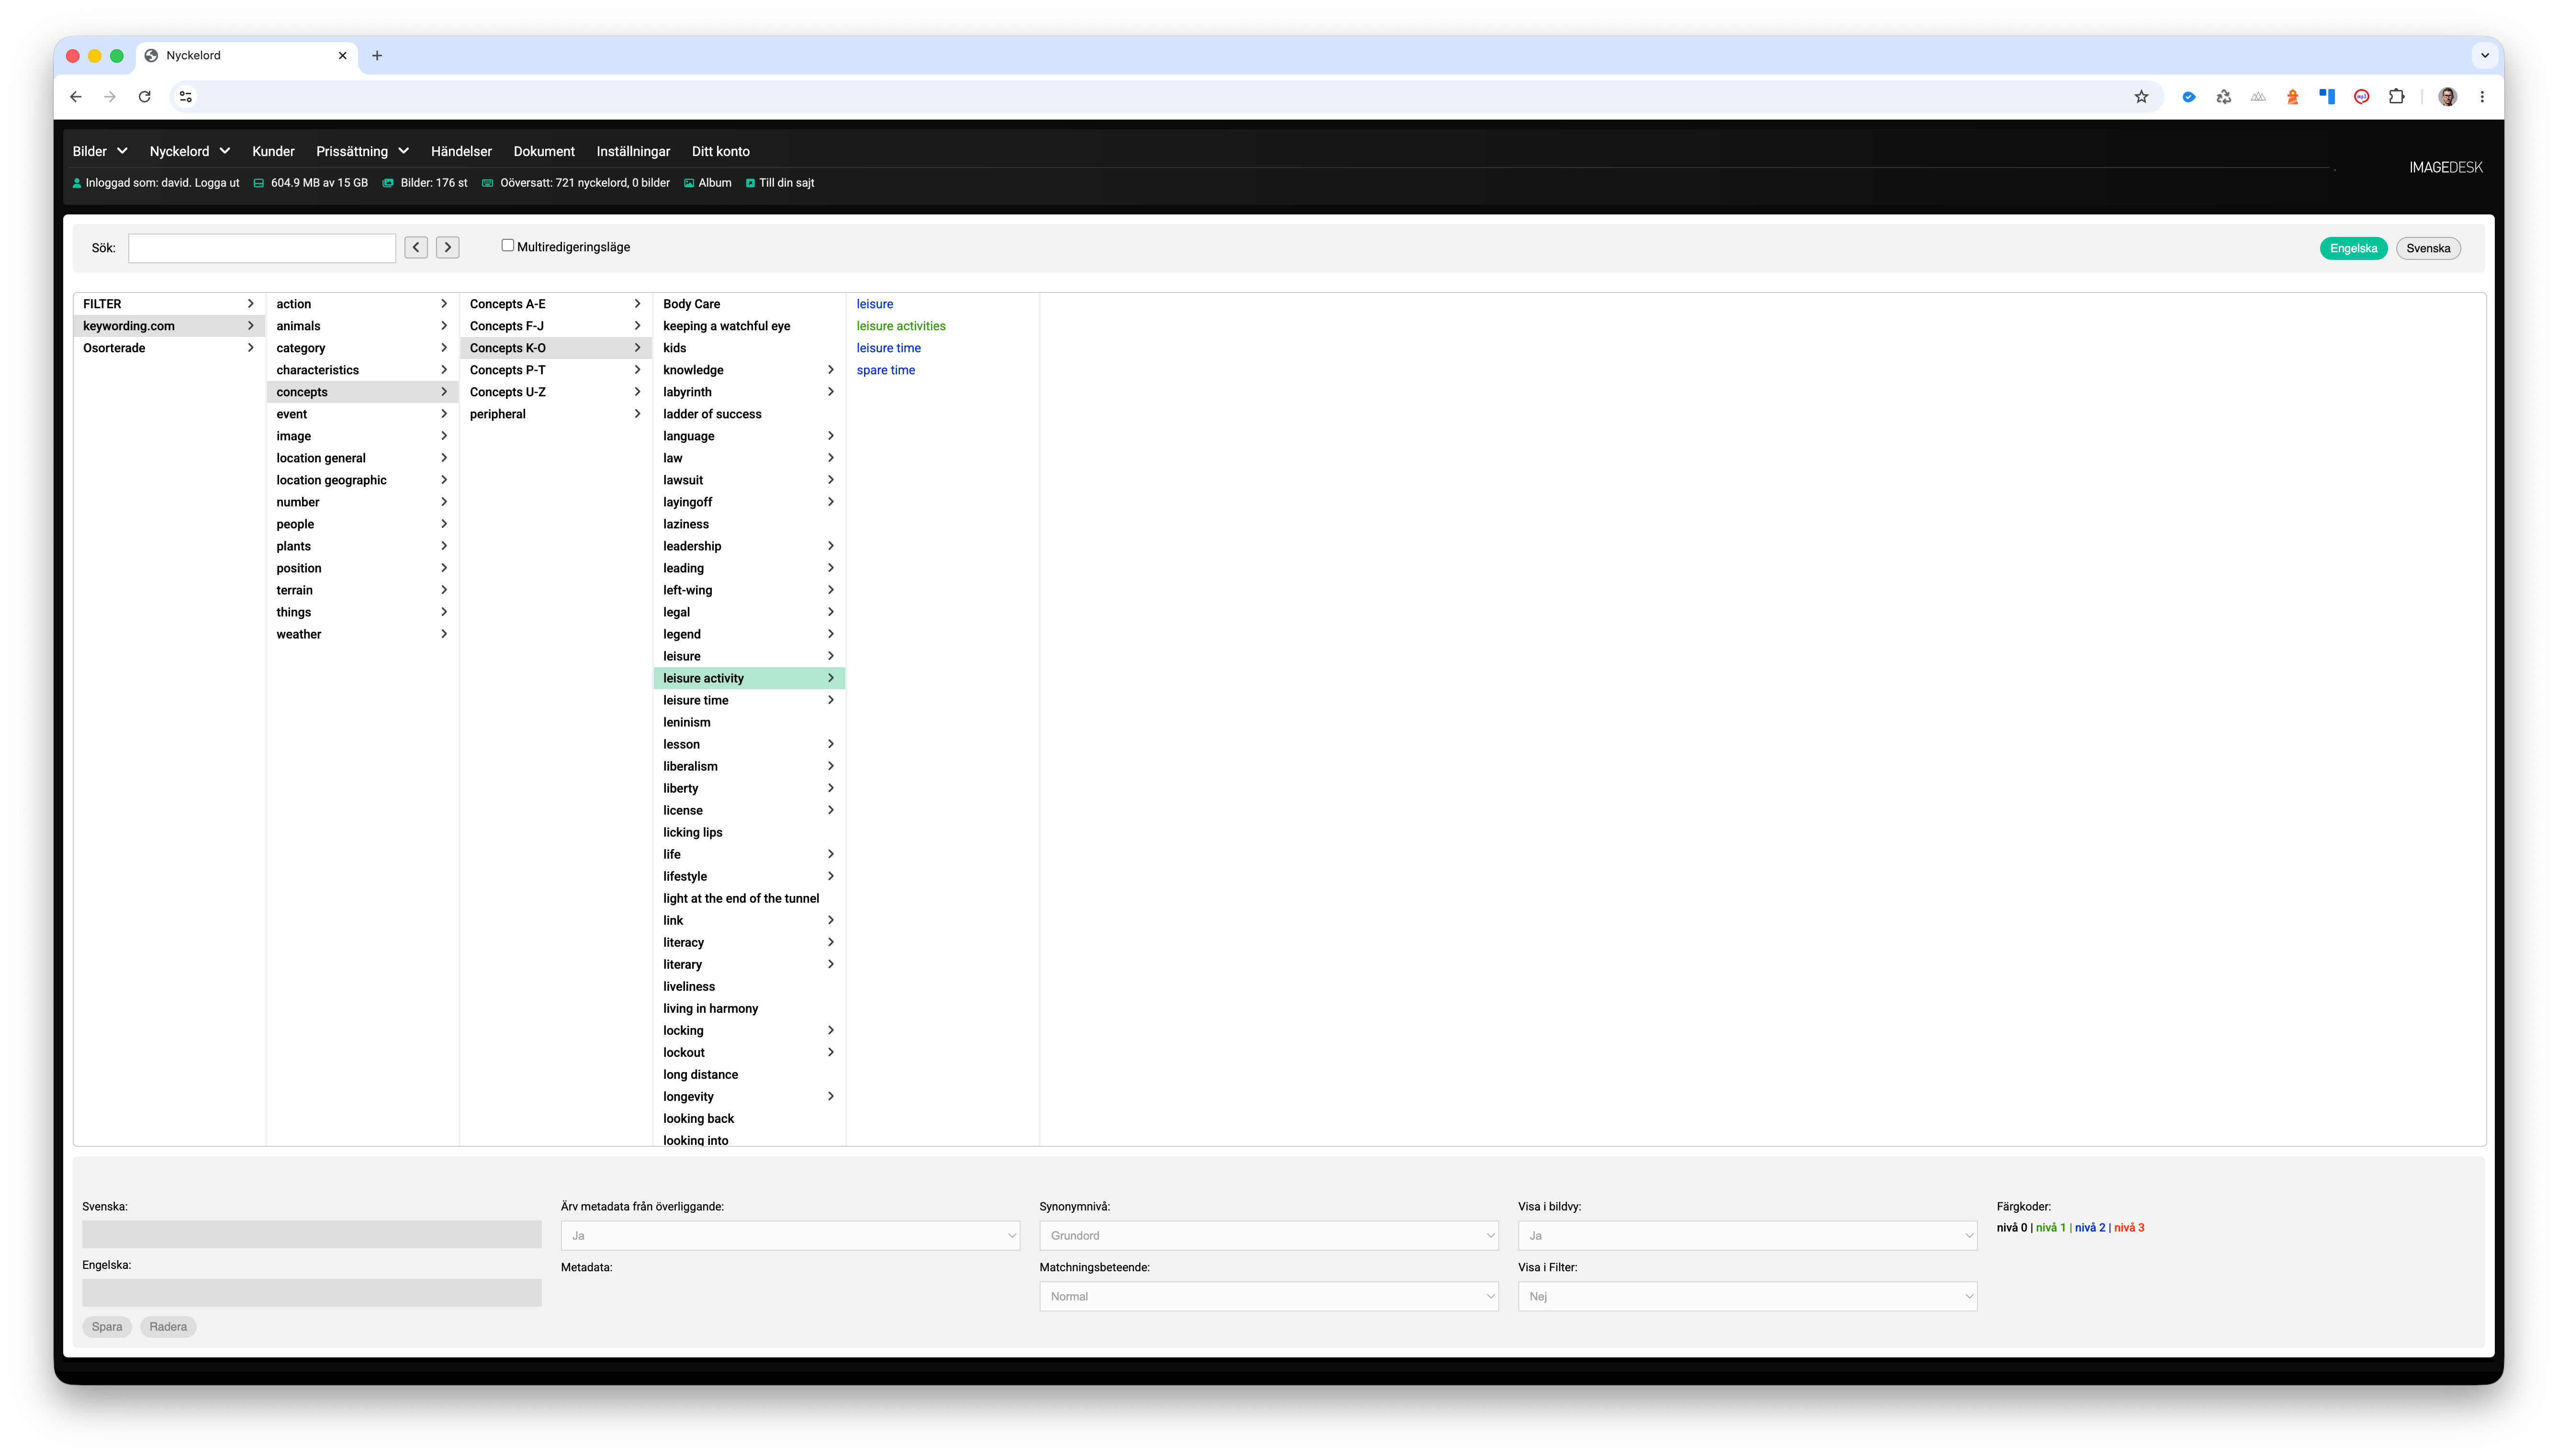Open the Ärv metadata från överliggande dropdown
This screenshot has height=1456, width=2558.
790,1236
